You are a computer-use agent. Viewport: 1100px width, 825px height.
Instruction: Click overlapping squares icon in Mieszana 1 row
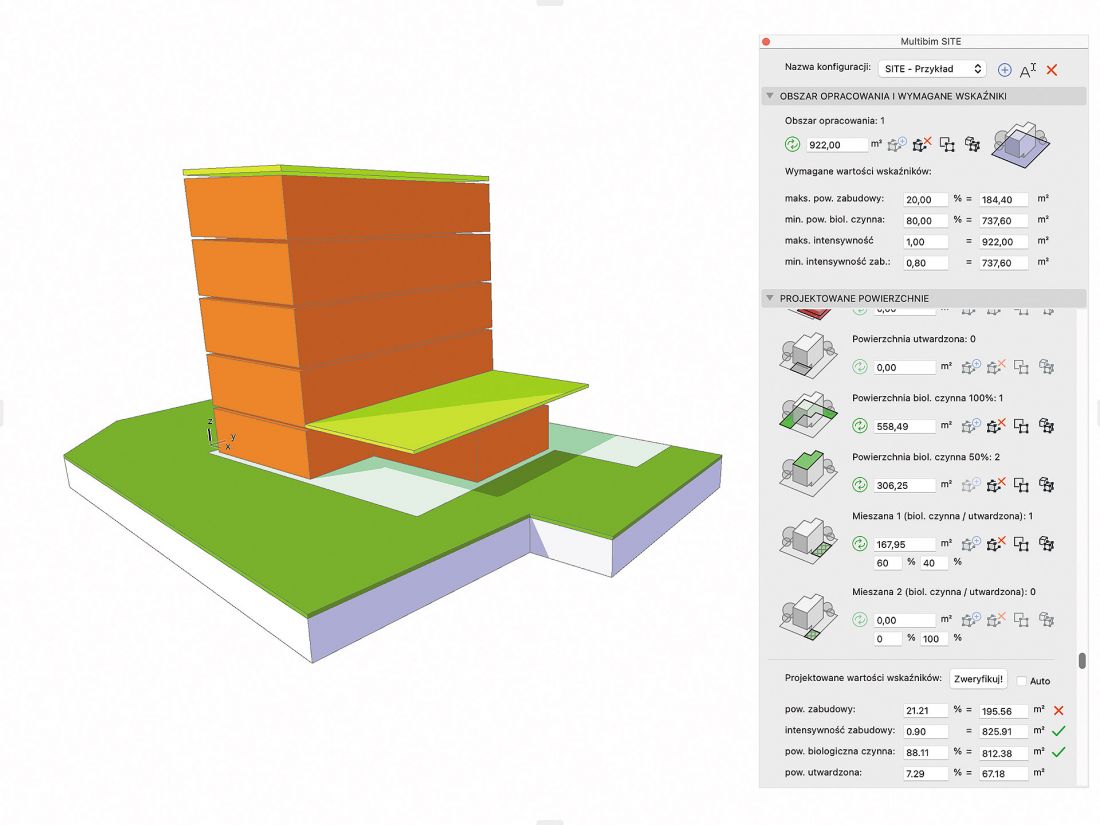tap(1021, 544)
